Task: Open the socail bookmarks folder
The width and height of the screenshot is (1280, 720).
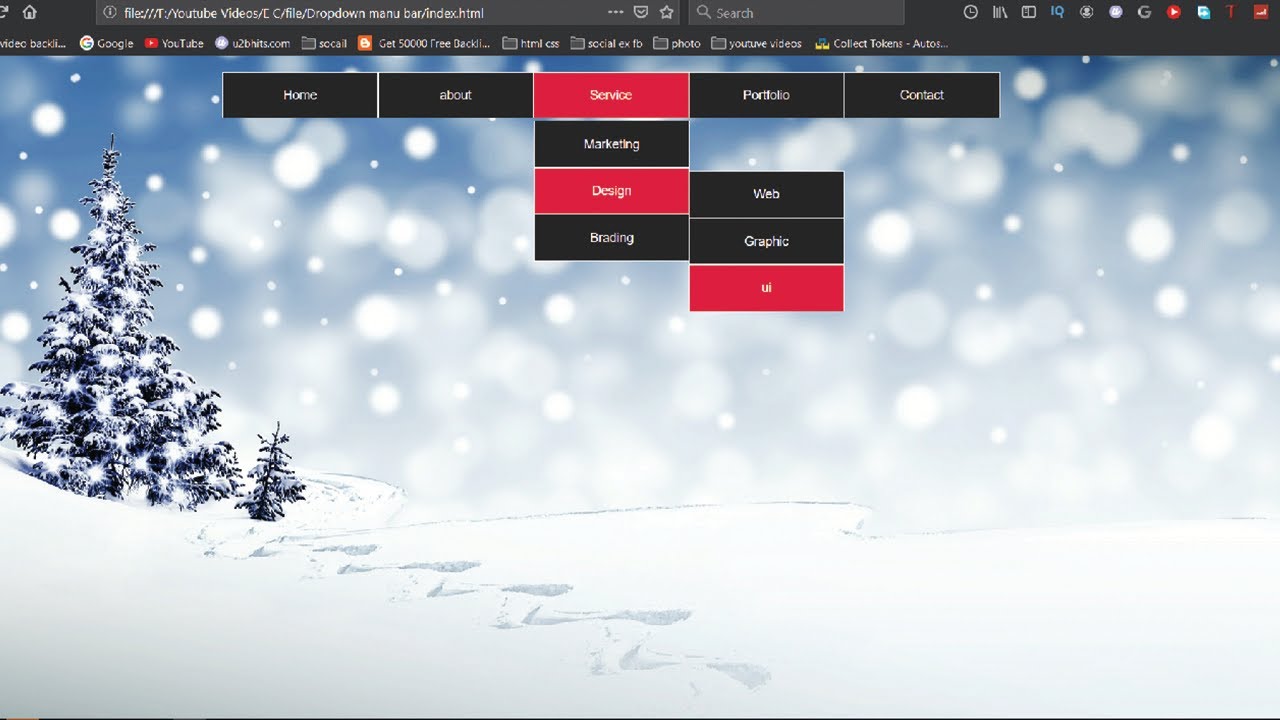Action: 324,43
